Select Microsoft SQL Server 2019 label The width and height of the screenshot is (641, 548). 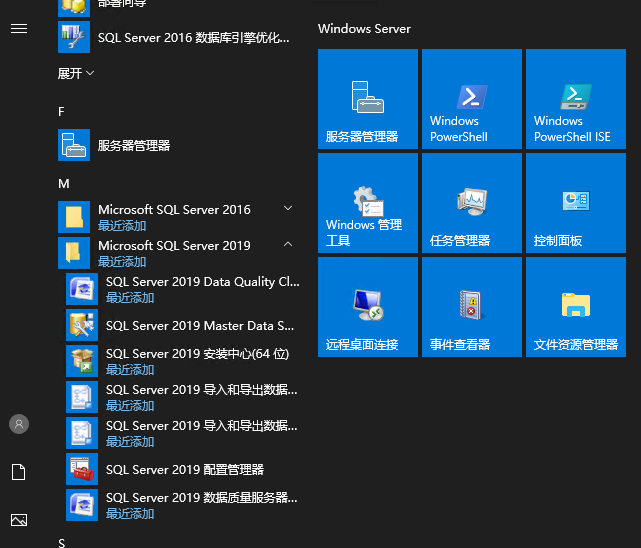click(x=174, y=246)
